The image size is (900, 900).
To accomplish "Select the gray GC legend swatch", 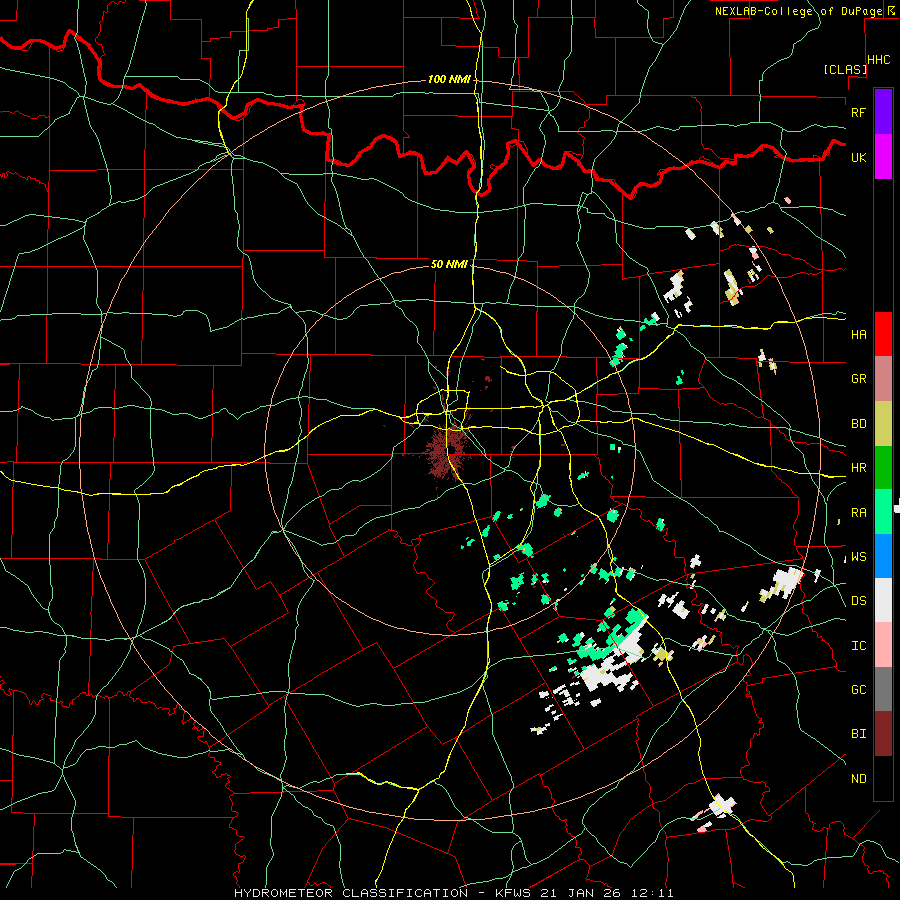I will [883, 689].
